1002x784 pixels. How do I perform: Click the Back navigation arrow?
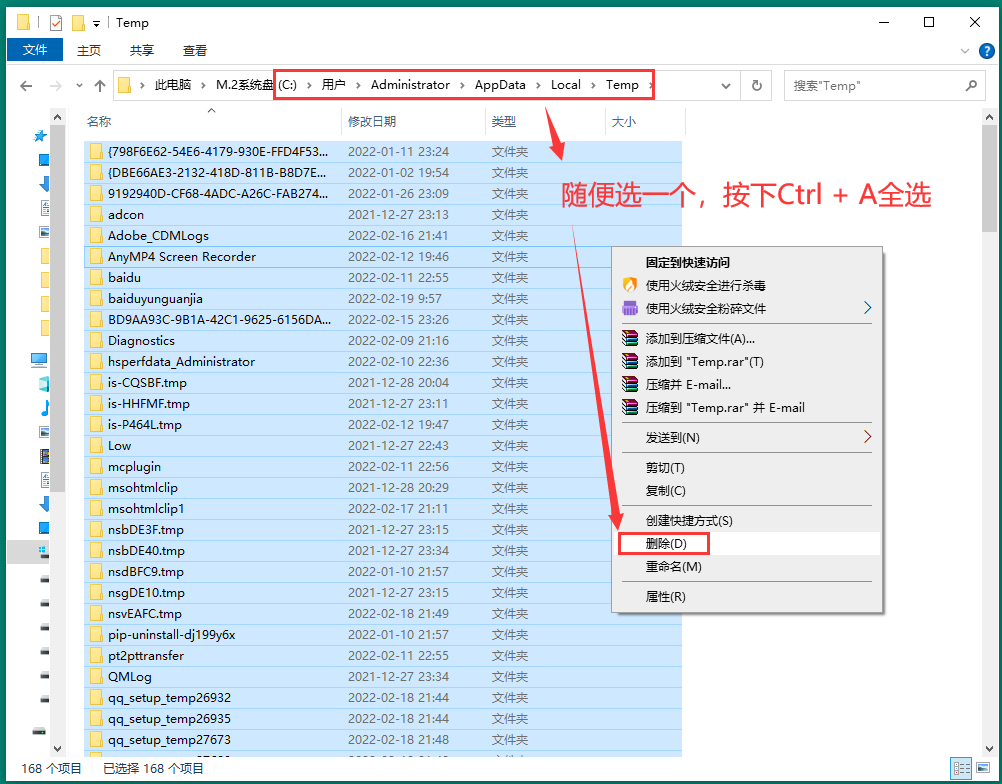[26, 86]
